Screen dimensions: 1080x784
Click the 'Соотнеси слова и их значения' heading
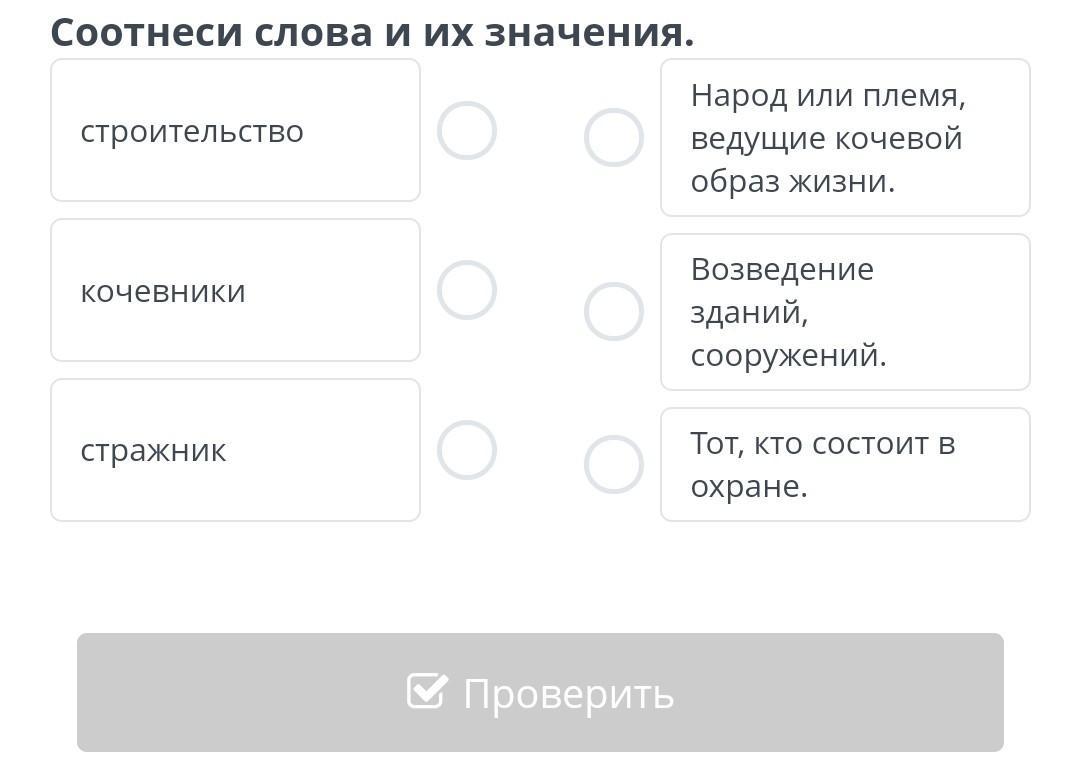pyautogui.click(x=372, y=33)
